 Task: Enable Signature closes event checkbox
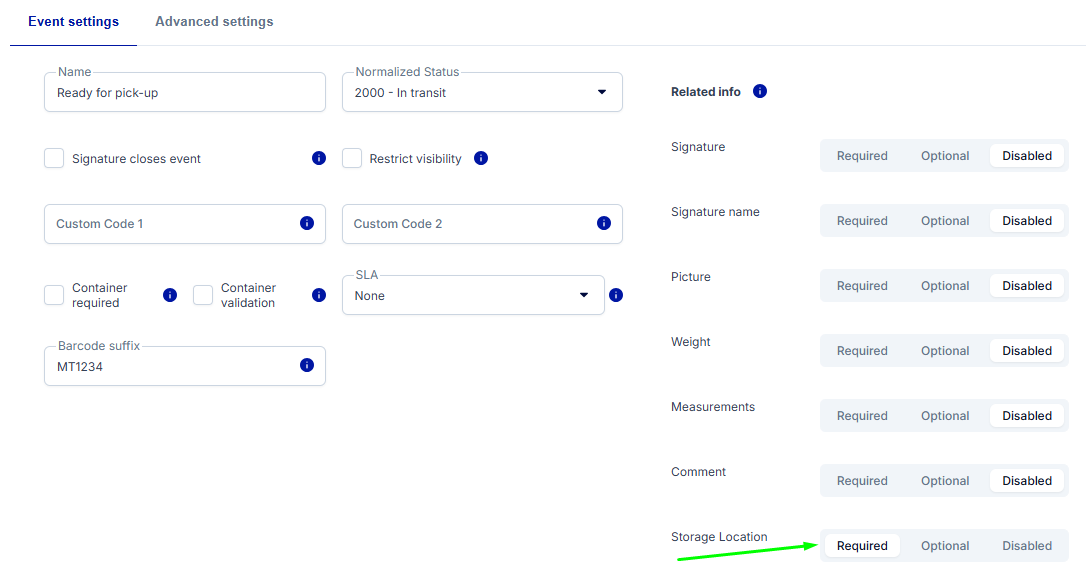(x=54, y=158)
